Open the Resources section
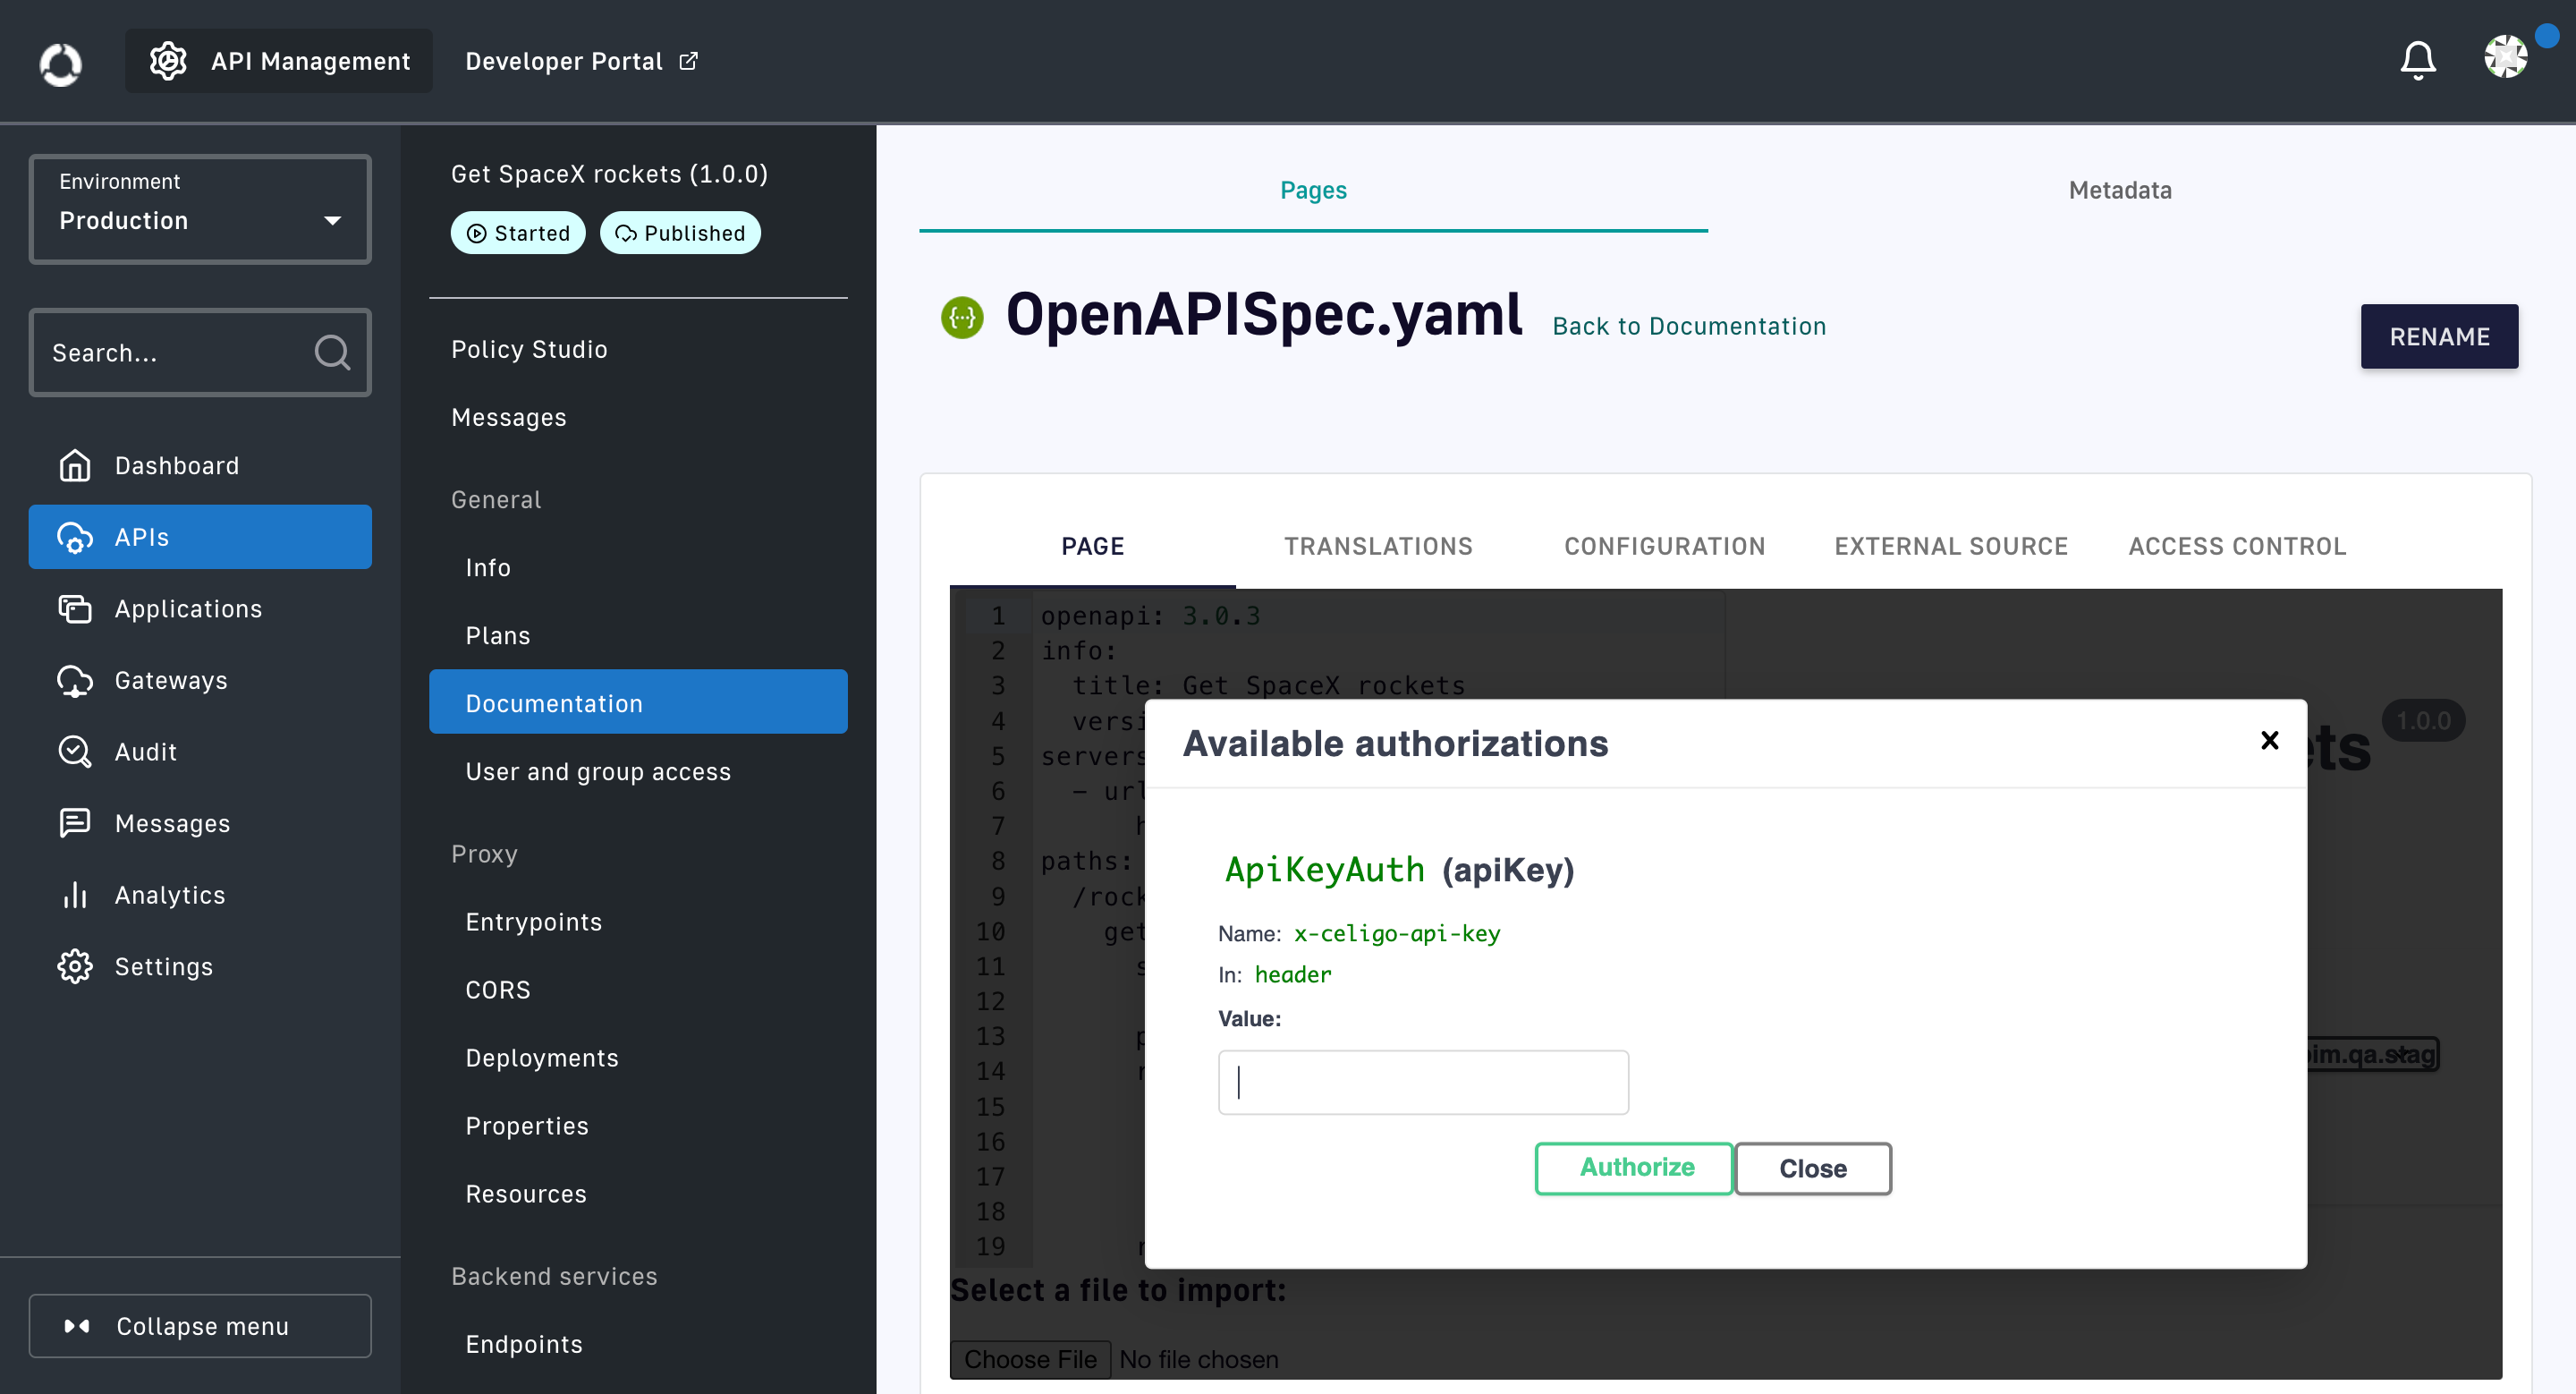The image size is (2576, 1394). 638,1193
